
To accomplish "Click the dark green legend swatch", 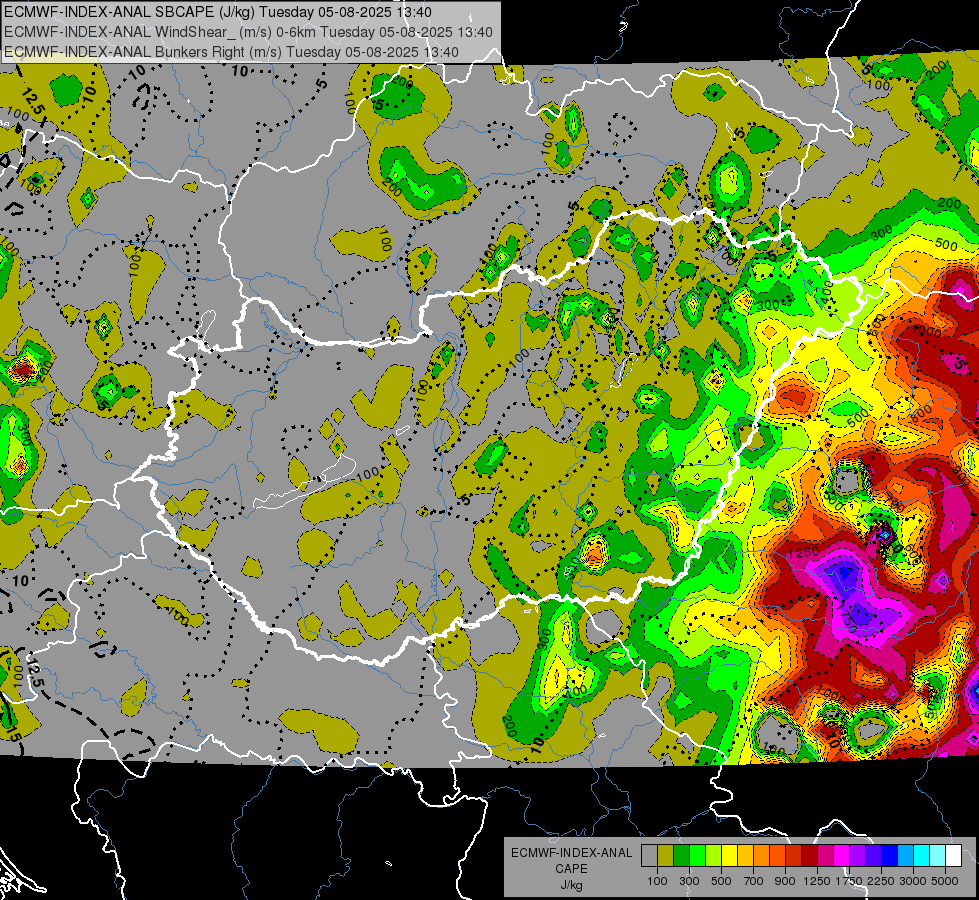I will click(681, 856).
